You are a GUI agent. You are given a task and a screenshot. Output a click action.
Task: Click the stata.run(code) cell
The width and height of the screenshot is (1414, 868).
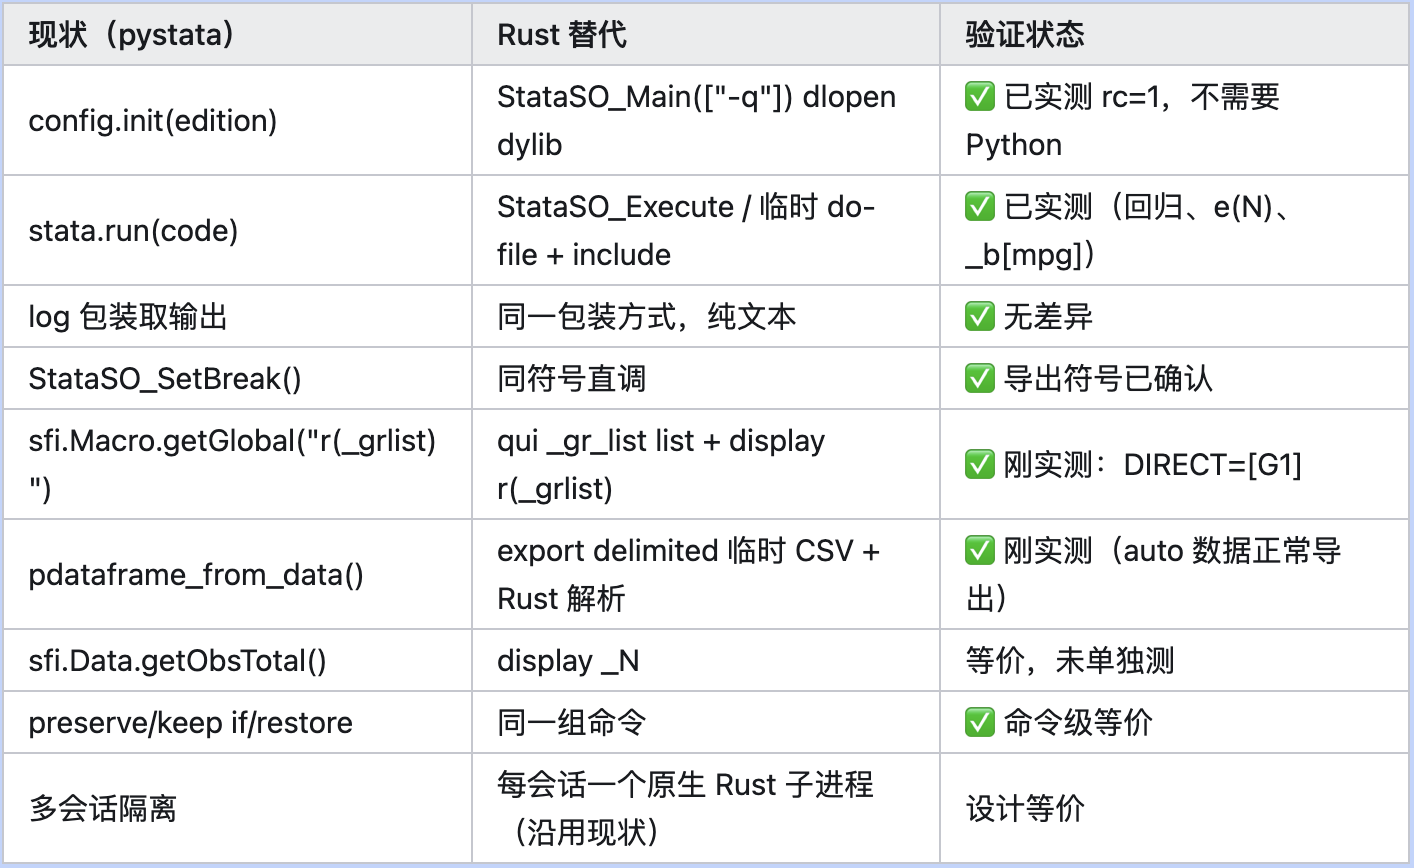[238, 231]
